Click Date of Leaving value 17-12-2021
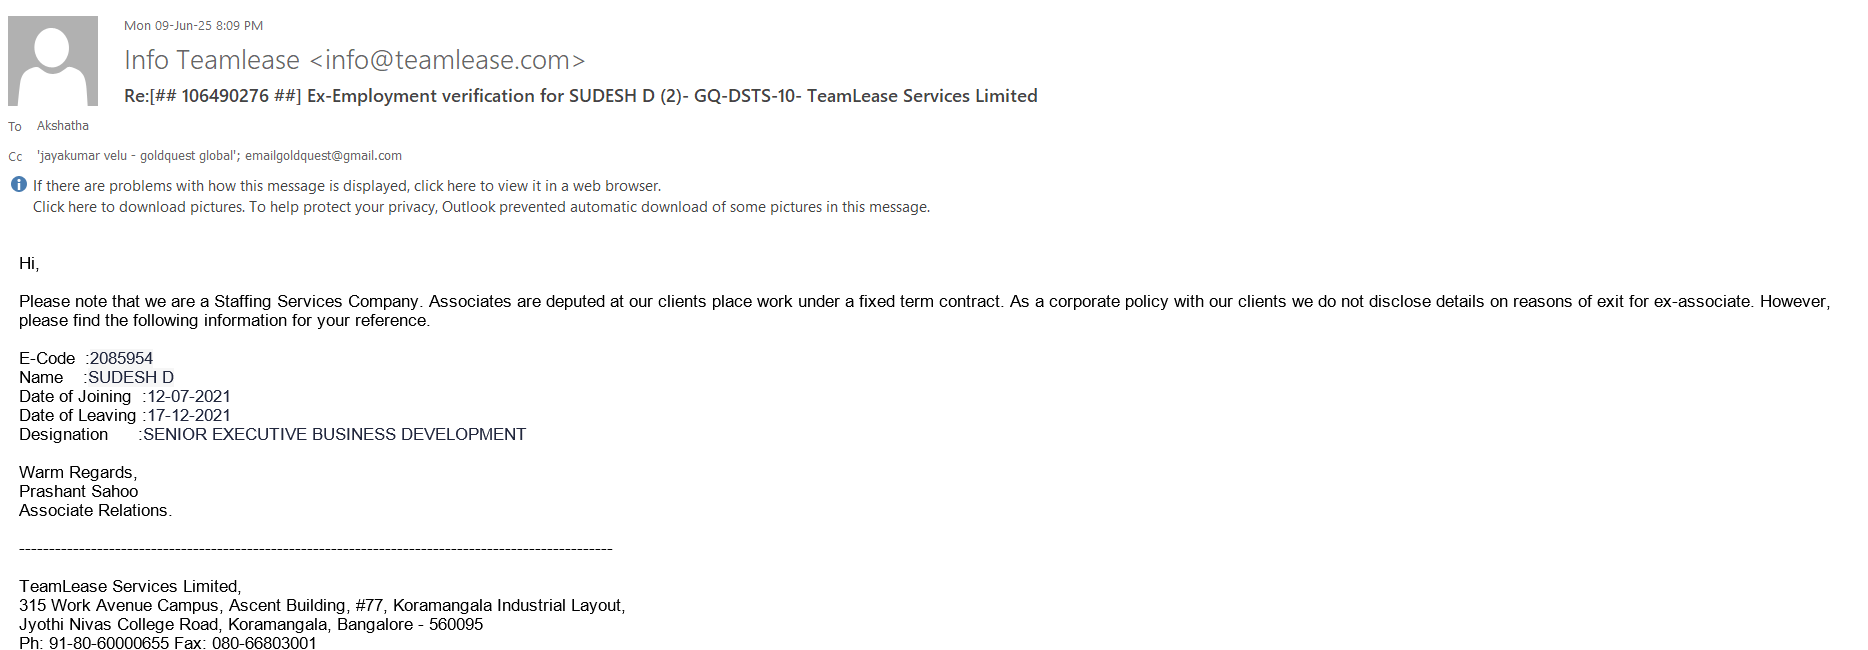 [x=189, y=415]
